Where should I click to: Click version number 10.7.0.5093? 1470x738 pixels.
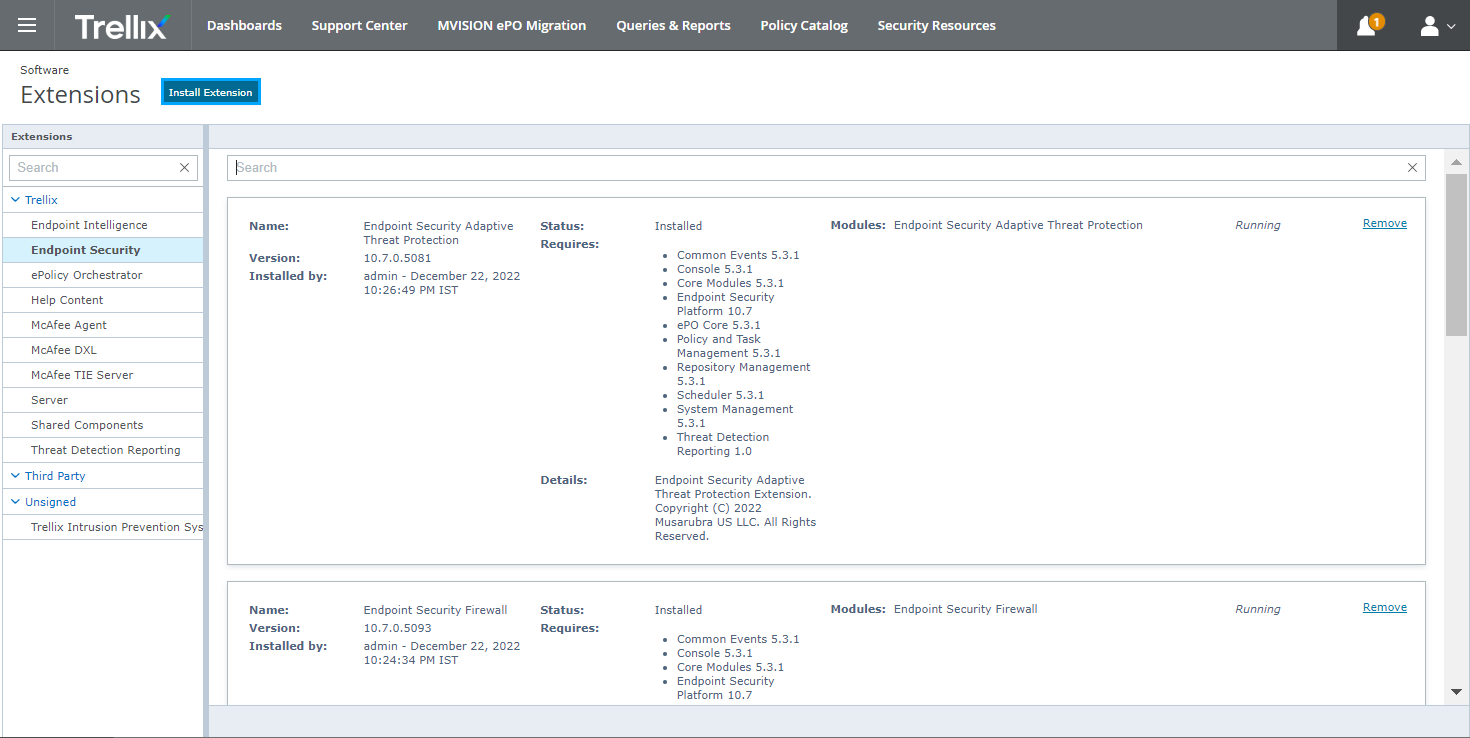point(397,628)
